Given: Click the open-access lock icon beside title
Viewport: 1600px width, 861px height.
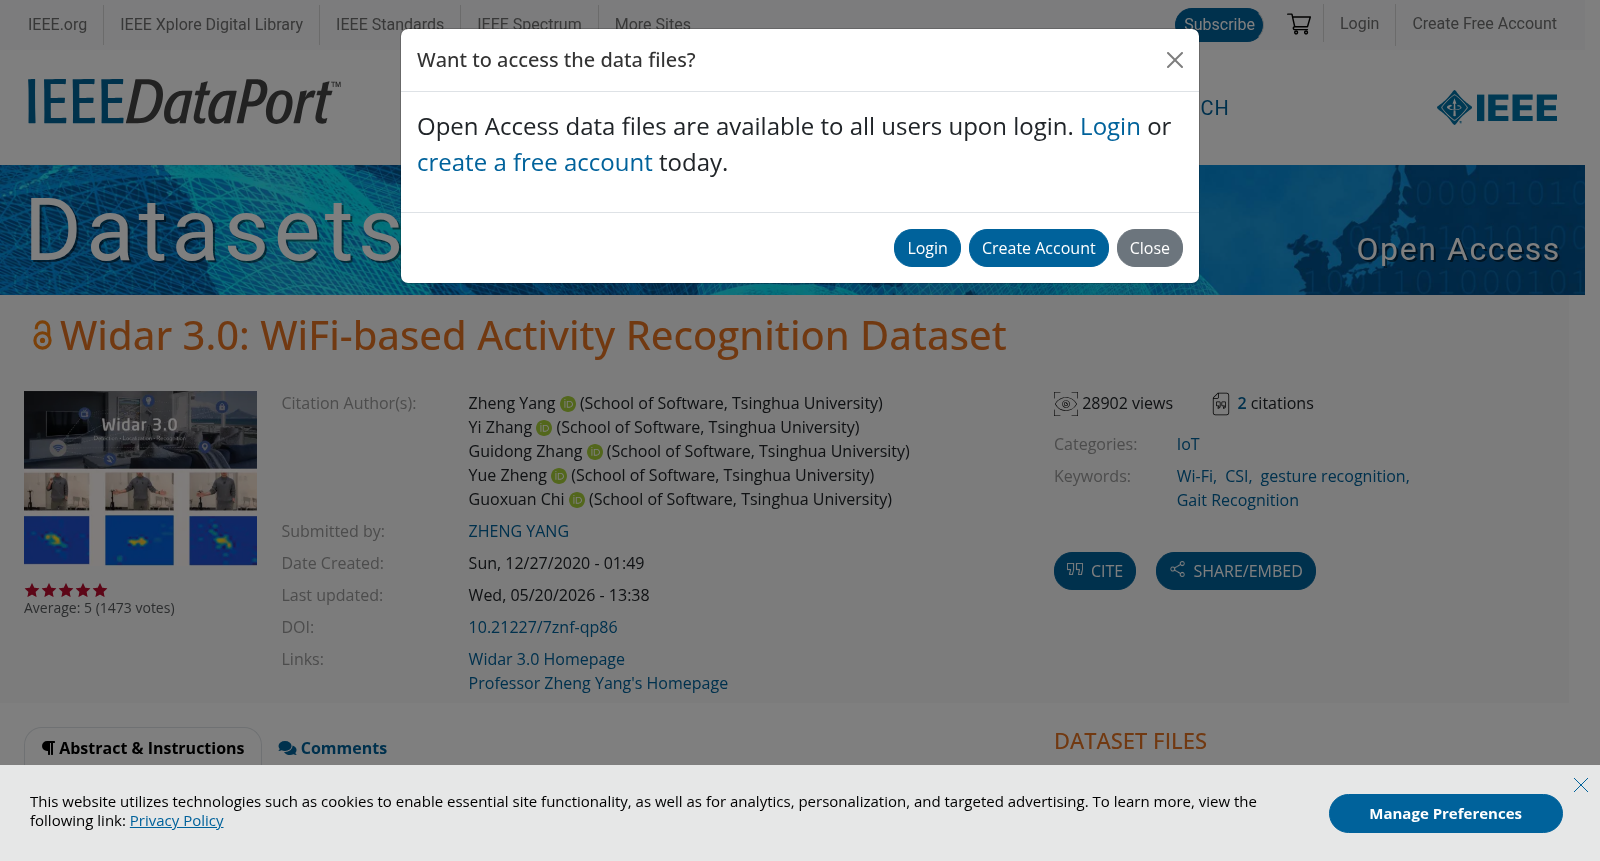Looking at the screenshot, I should point(41,335).
